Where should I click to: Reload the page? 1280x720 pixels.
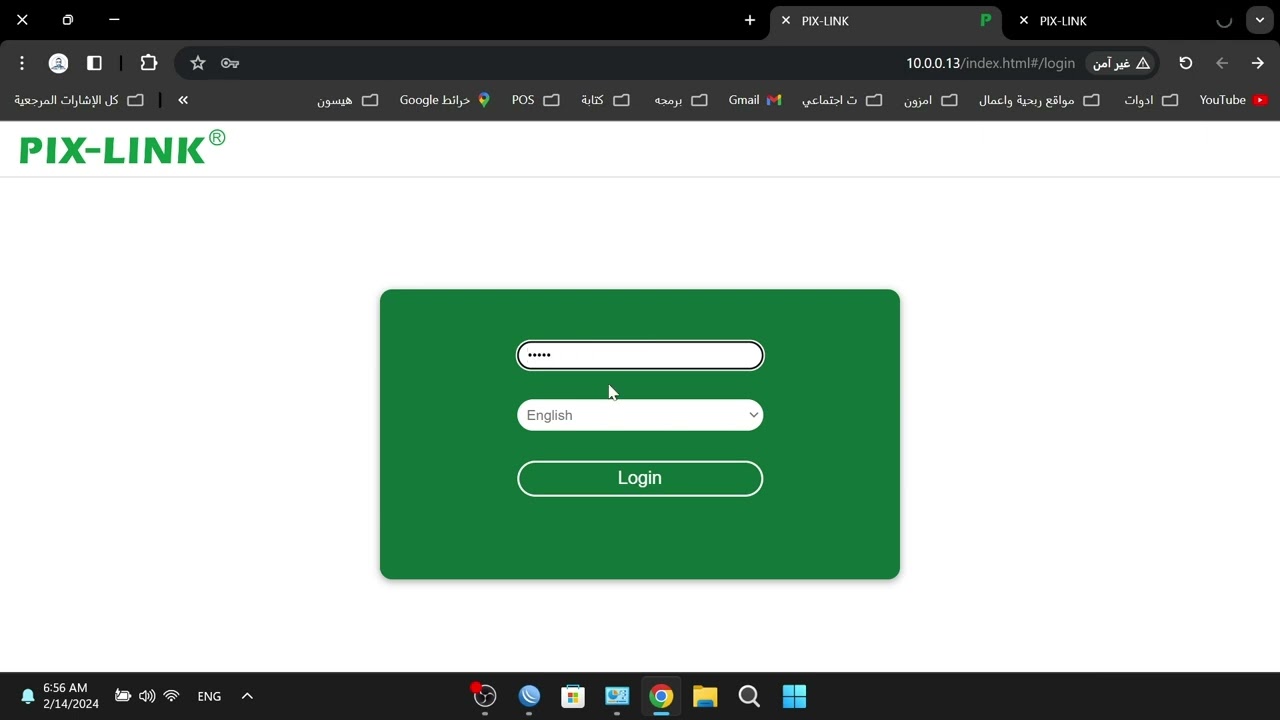coord(1186,63)
